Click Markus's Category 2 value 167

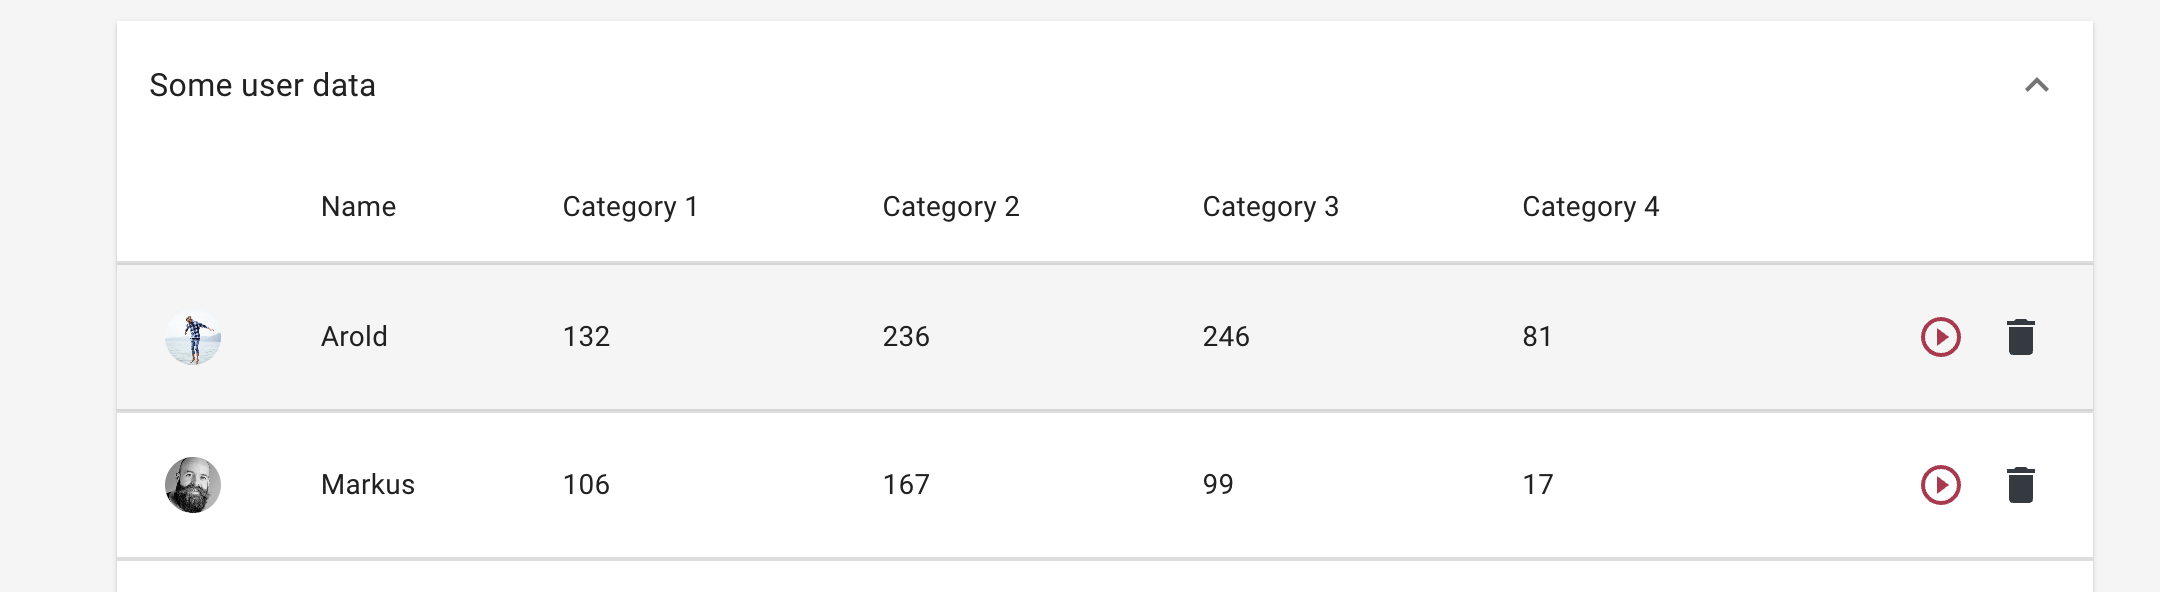click(x=906, y=484)
